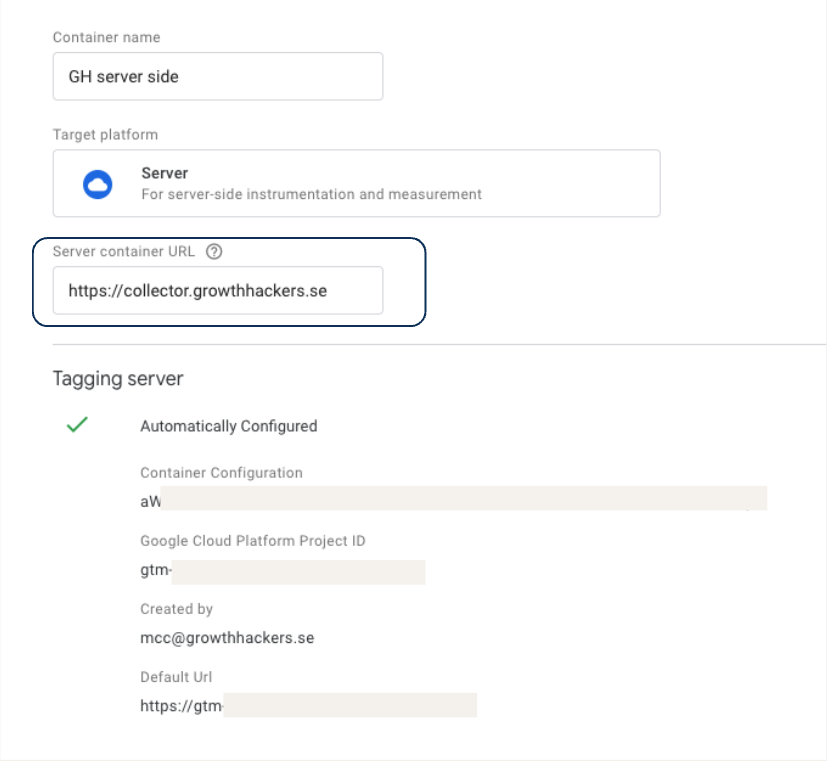Click the "Target platform" label

pyautogui.click(x=105, y=134)
